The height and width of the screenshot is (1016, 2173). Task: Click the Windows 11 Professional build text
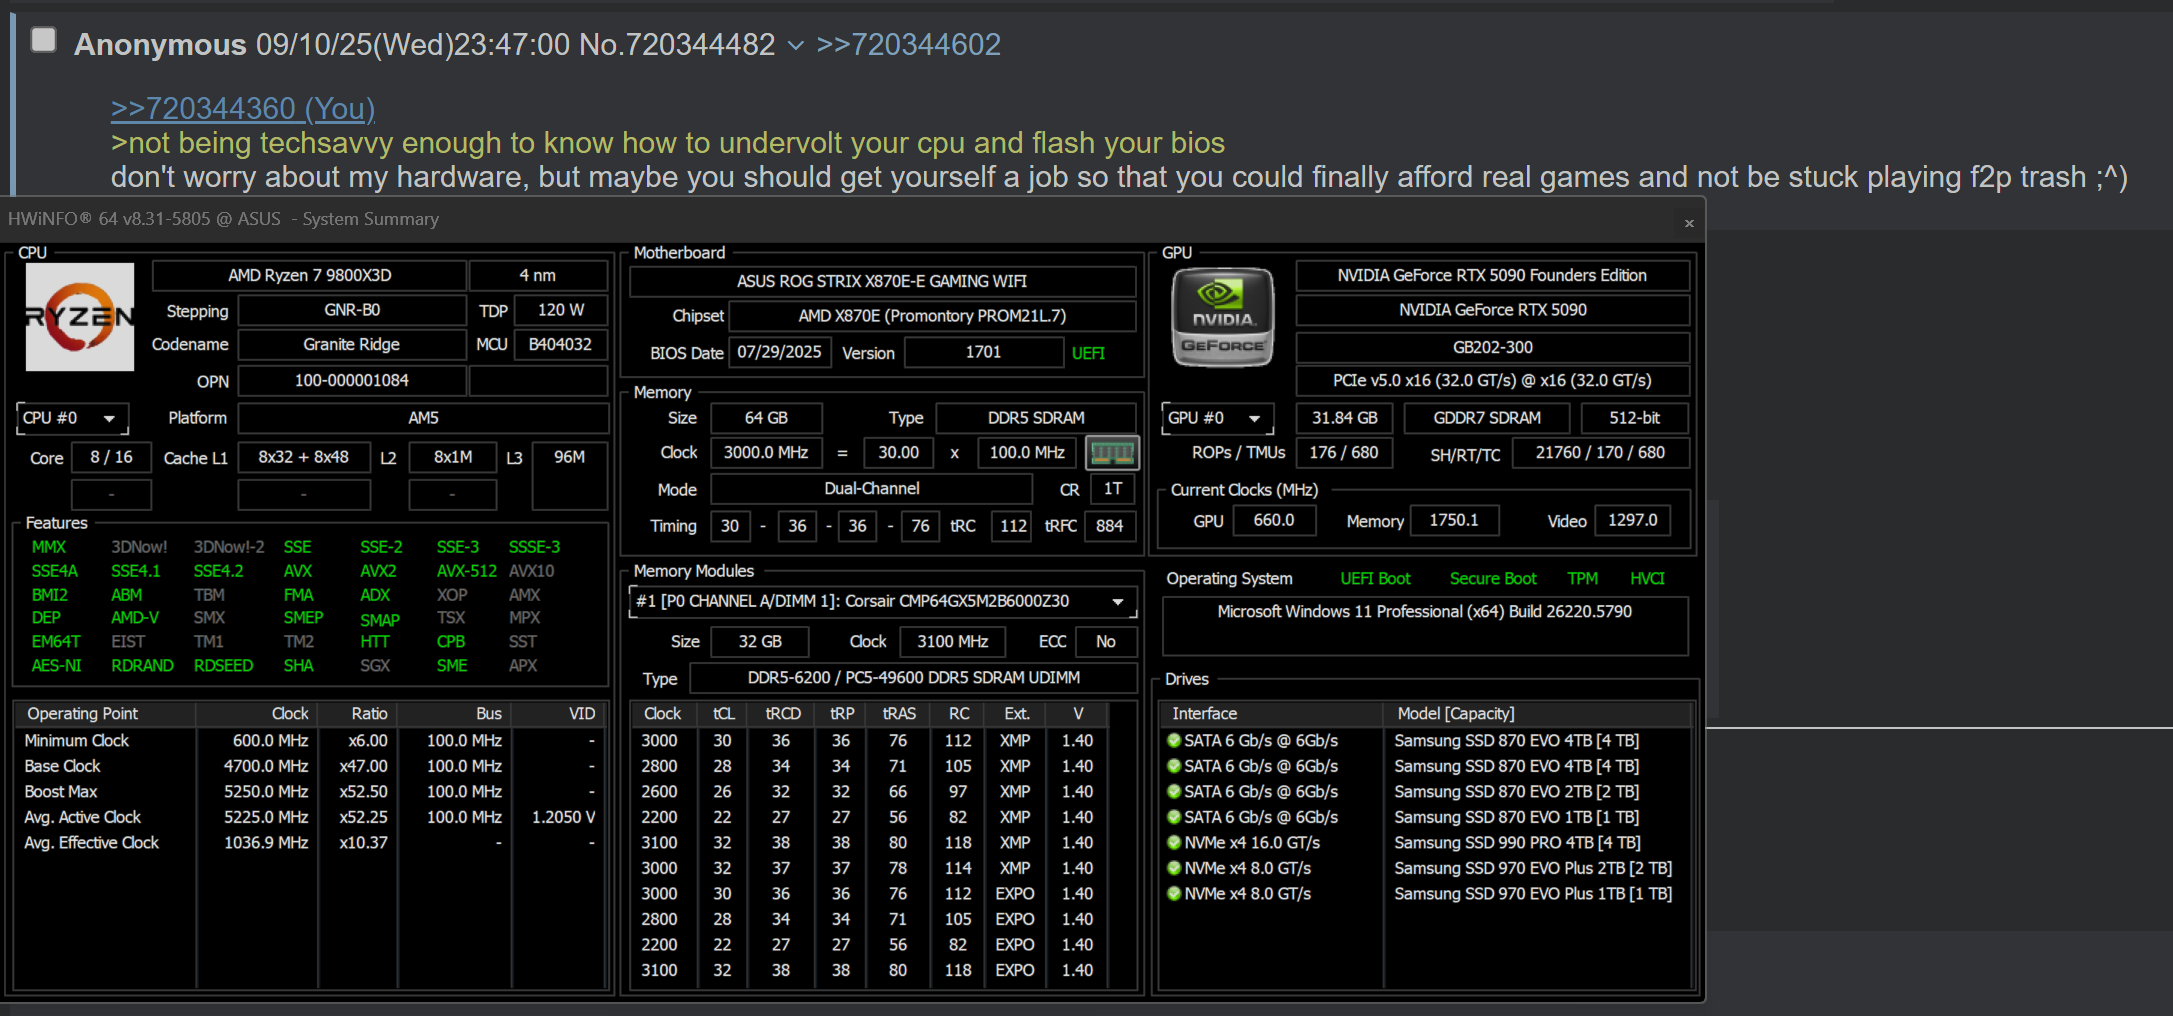click(x=1424, y=612)
